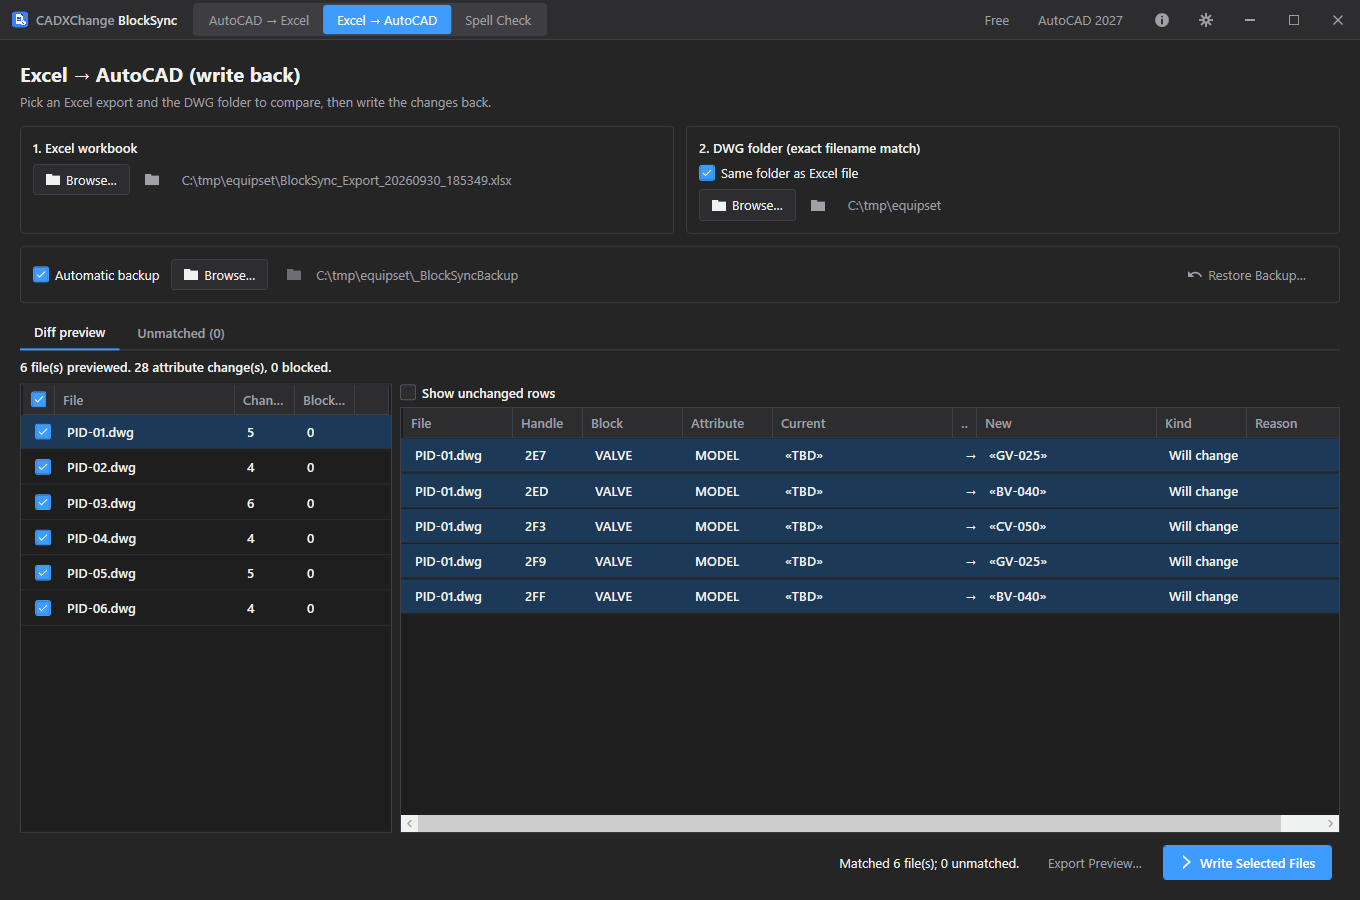Image resolution: width=1360 pixels, height=900 pixels.
Task: Click the Kind column header
Action: click(x=1200, y=423)
